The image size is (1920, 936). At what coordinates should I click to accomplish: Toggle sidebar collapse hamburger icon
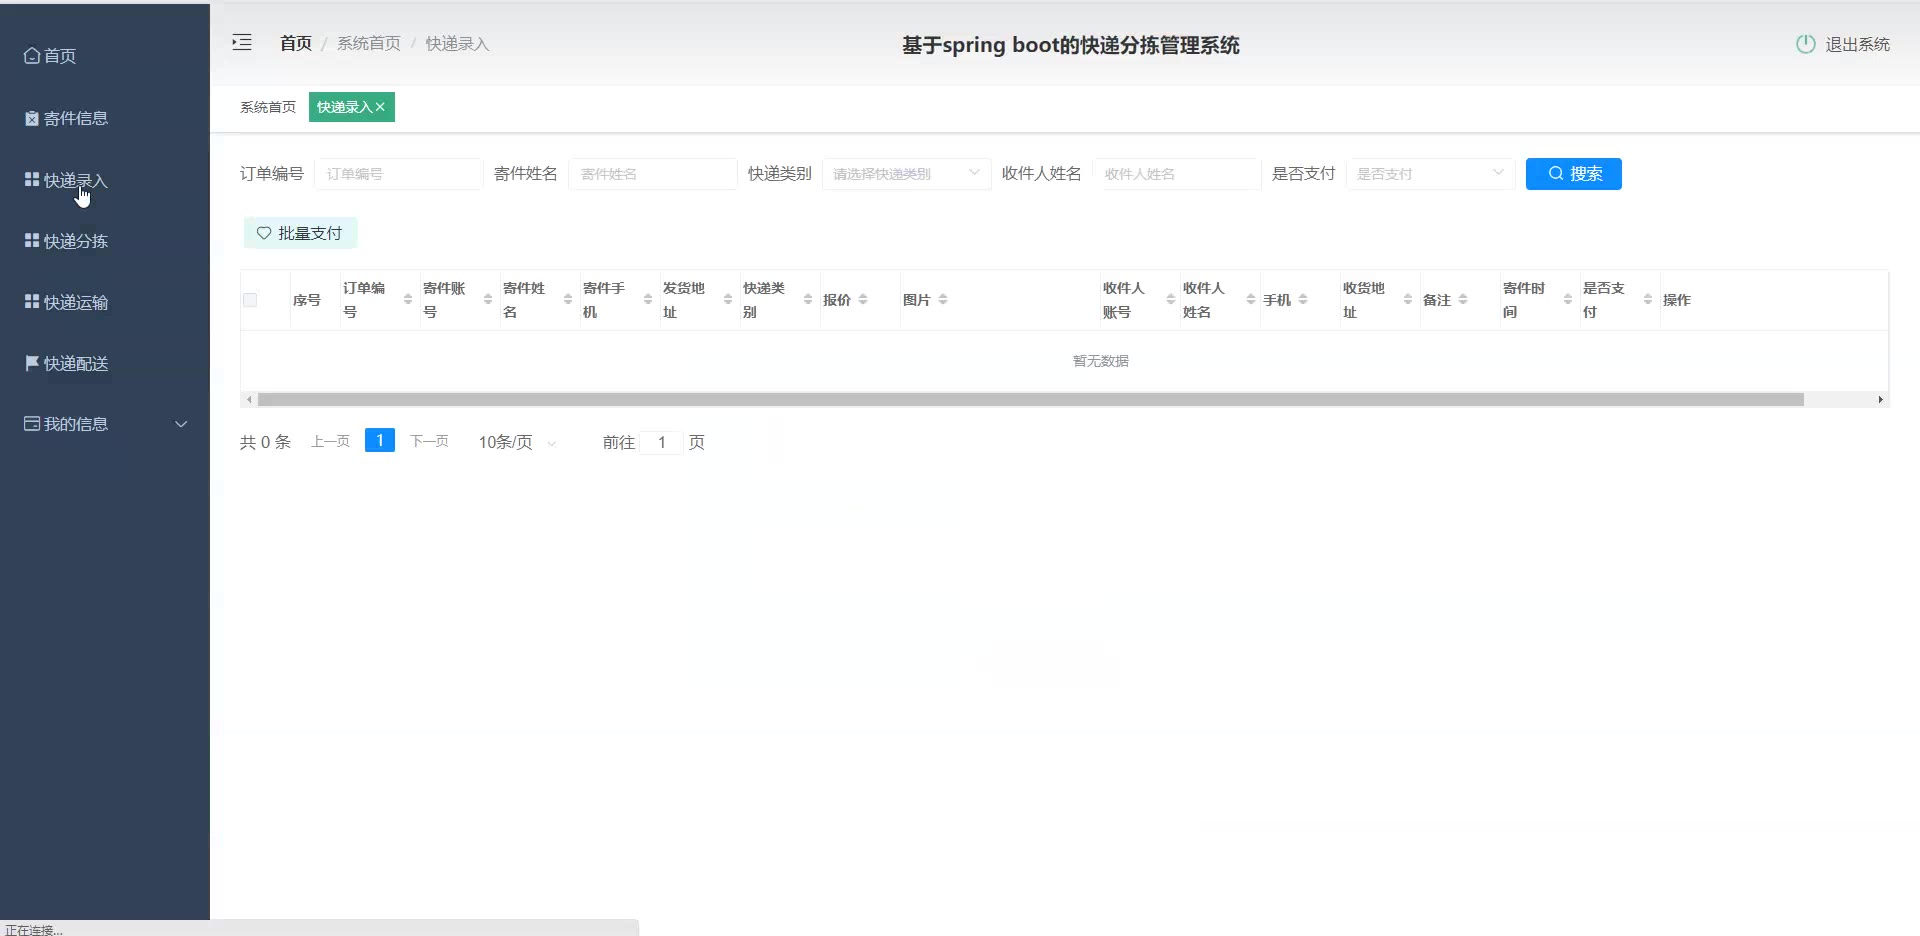click(242, 42)
